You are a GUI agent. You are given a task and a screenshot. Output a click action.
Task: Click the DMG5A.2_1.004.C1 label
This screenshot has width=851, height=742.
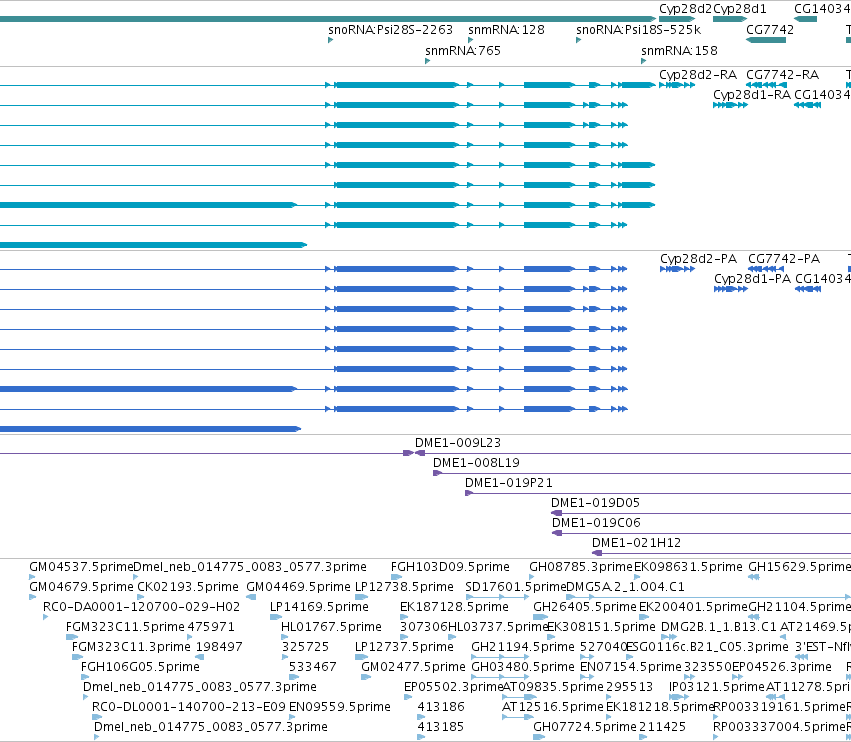click(x=625, y=587)
